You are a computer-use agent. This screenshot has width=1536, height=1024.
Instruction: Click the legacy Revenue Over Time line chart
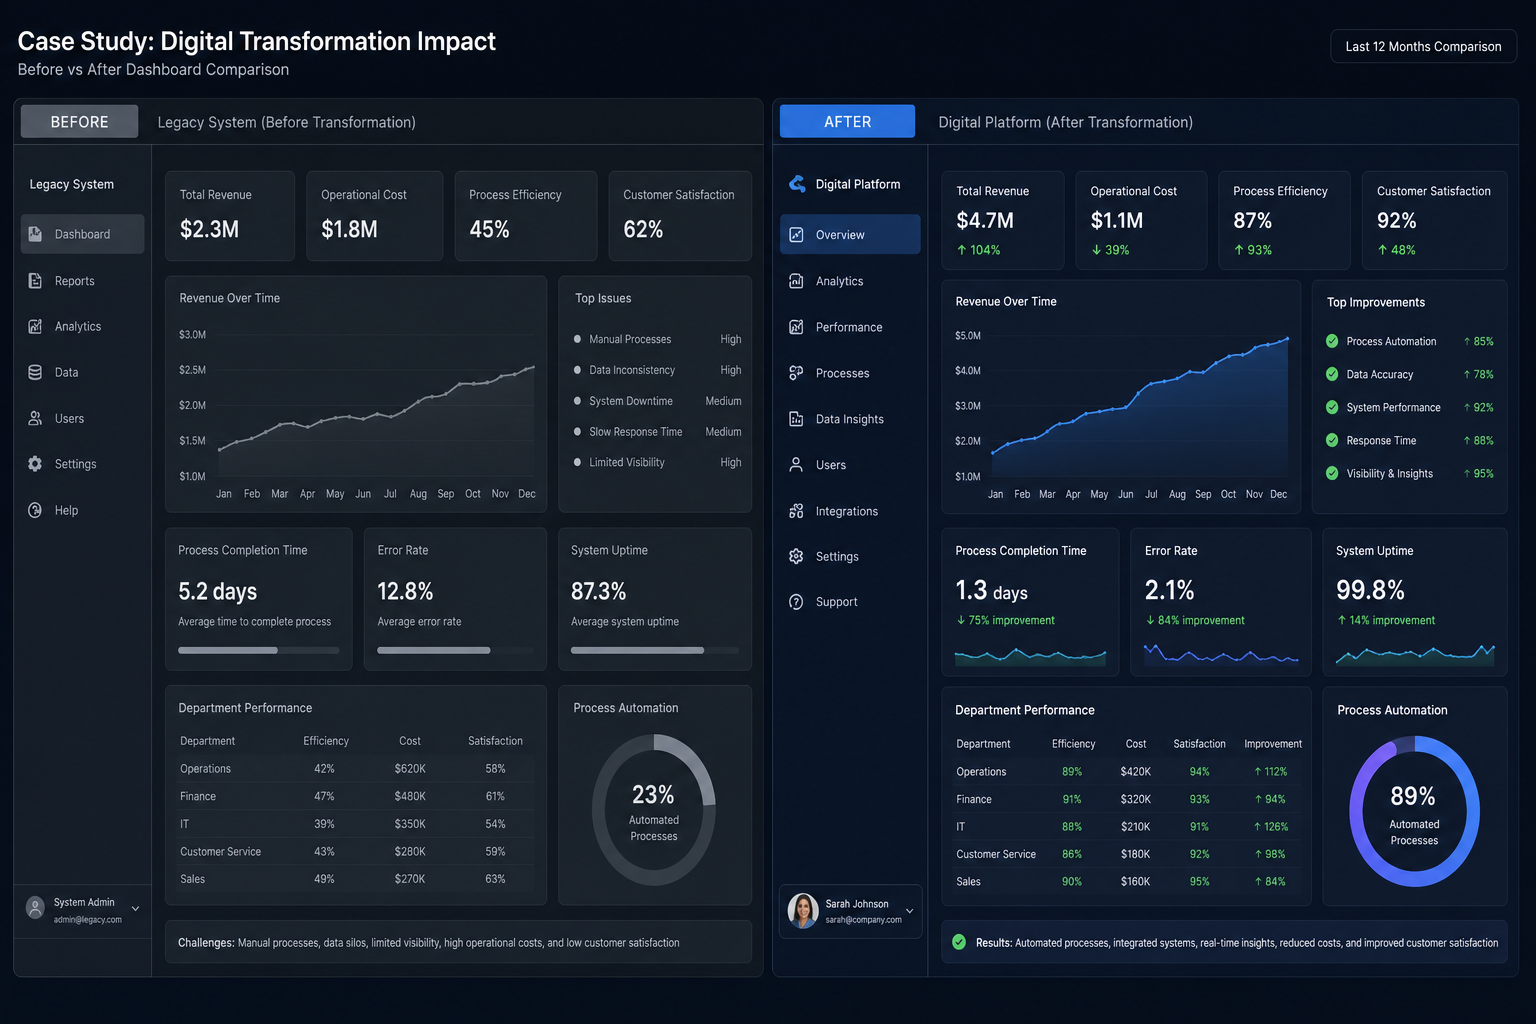pos(376,410)
